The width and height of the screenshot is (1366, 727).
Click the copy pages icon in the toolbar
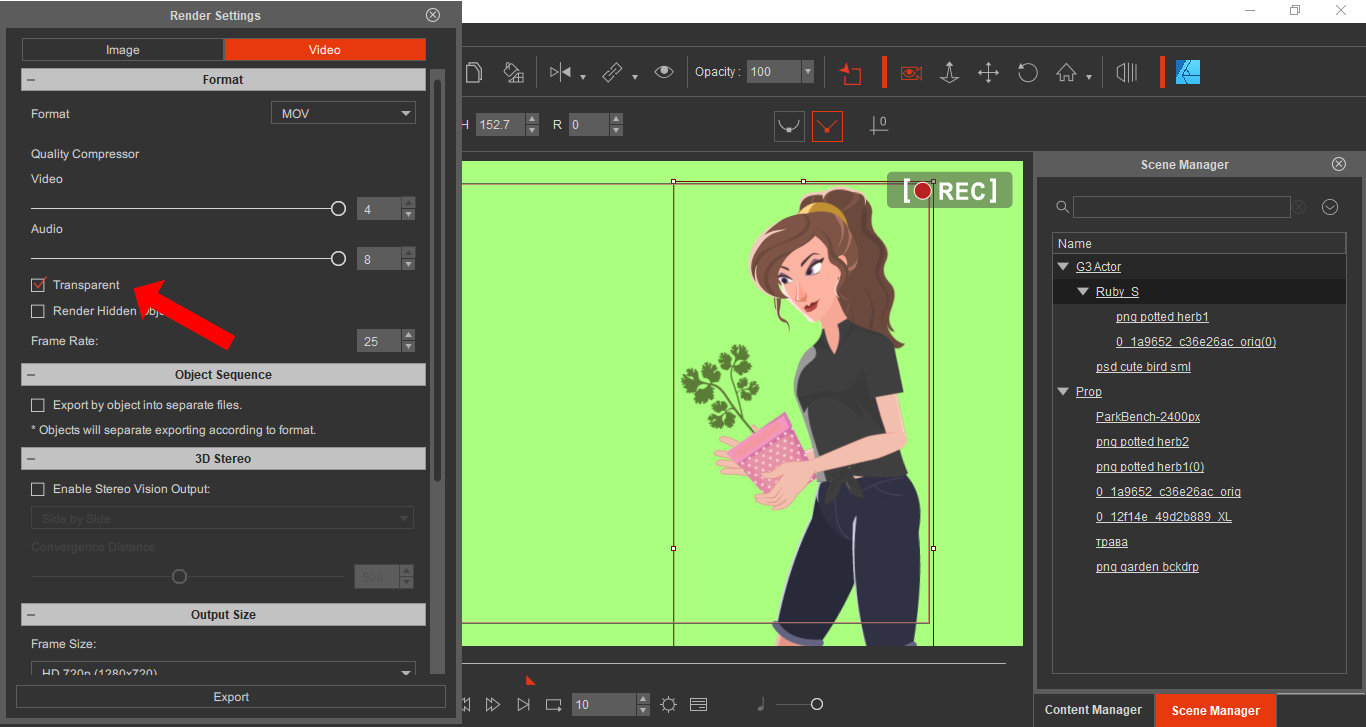474,72
